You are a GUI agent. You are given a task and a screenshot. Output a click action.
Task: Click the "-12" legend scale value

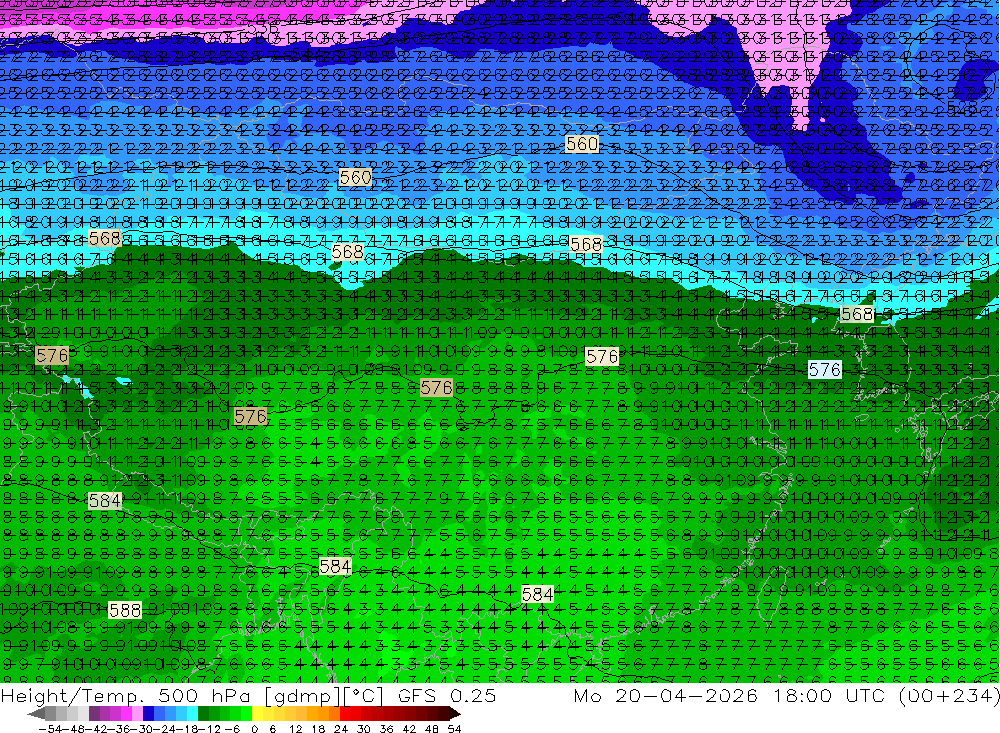209,729
